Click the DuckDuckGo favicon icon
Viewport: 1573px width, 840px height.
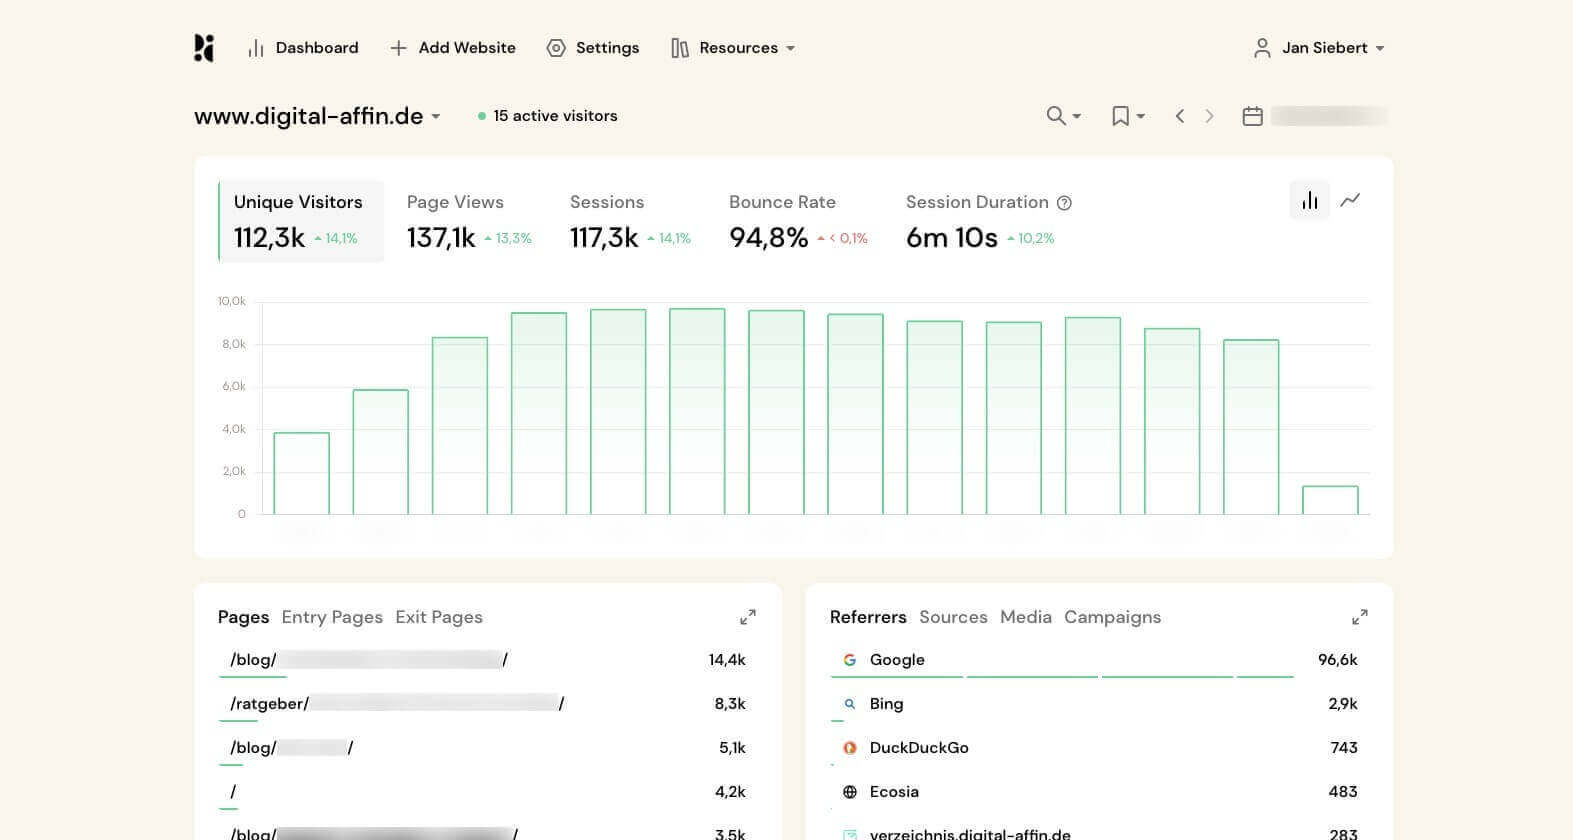coord(850,748)
